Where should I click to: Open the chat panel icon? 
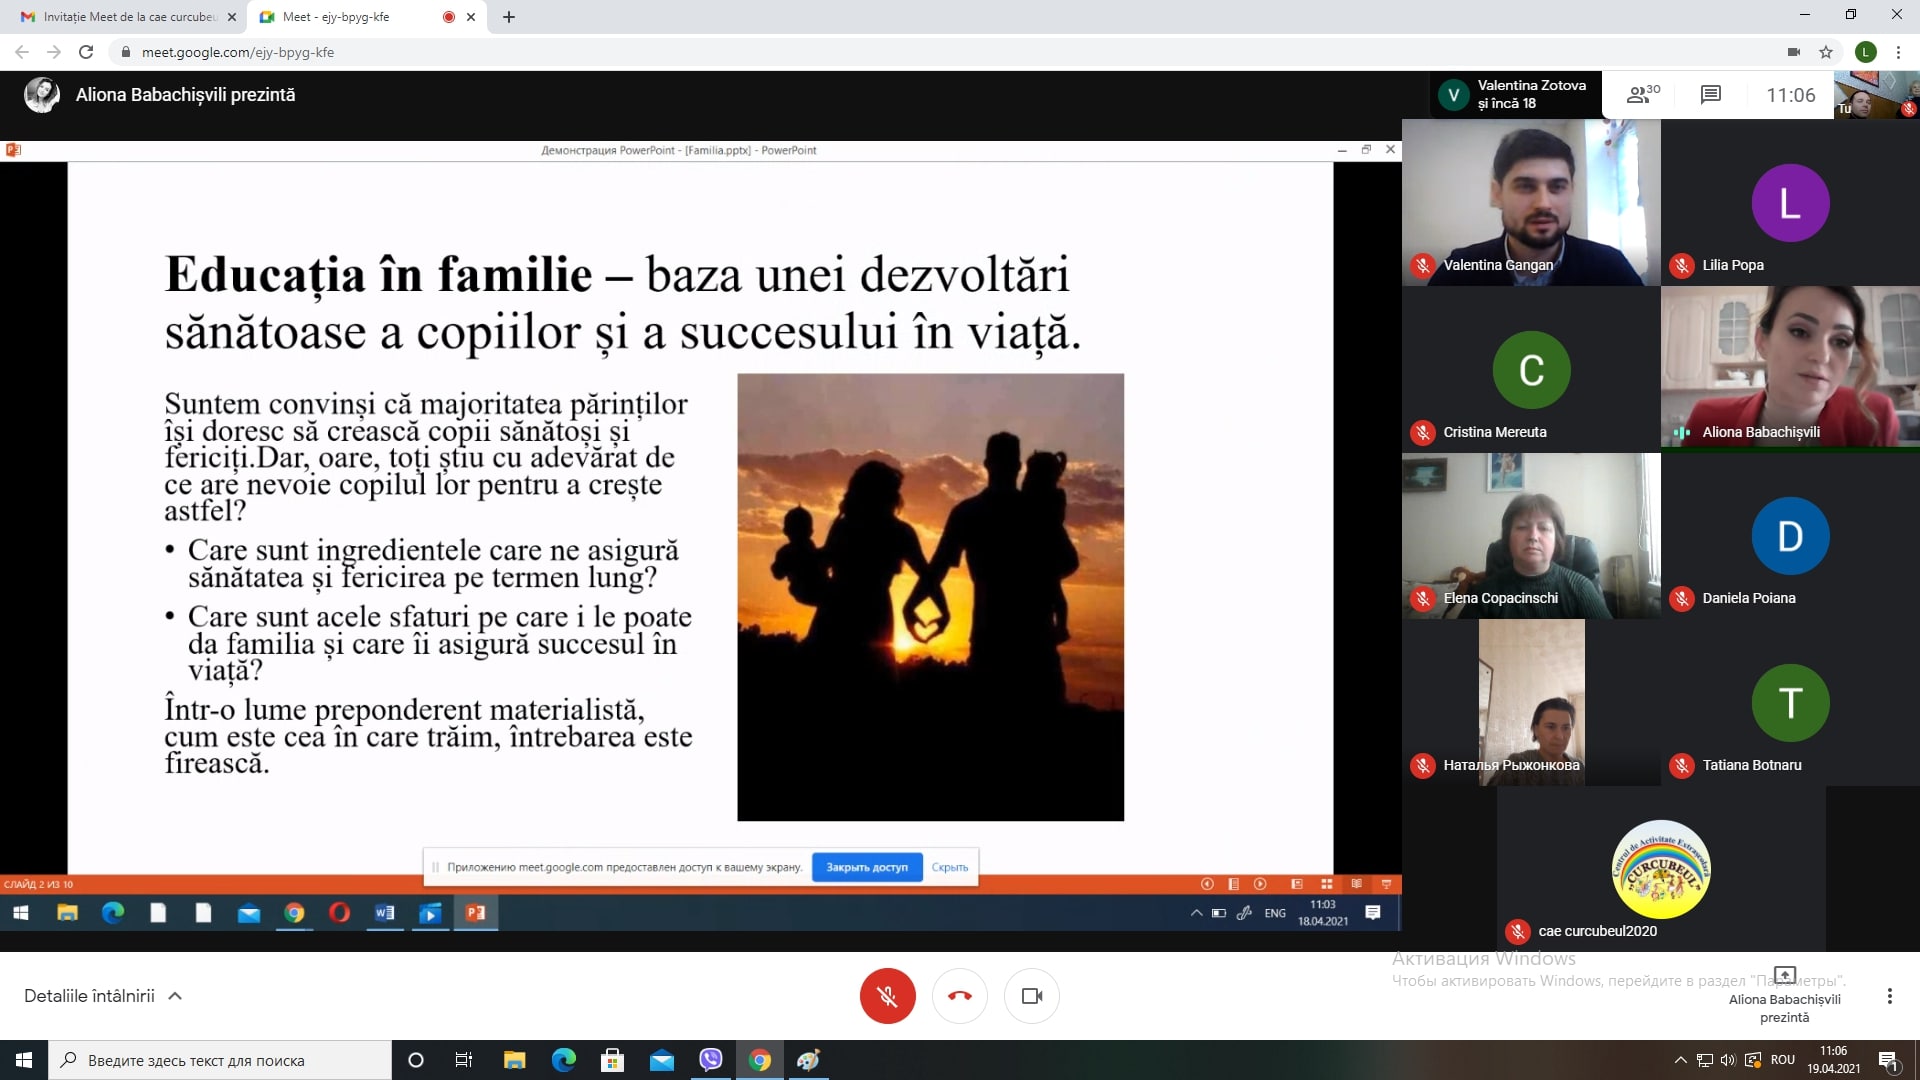pyautogui.click(x=1710, y=95)
